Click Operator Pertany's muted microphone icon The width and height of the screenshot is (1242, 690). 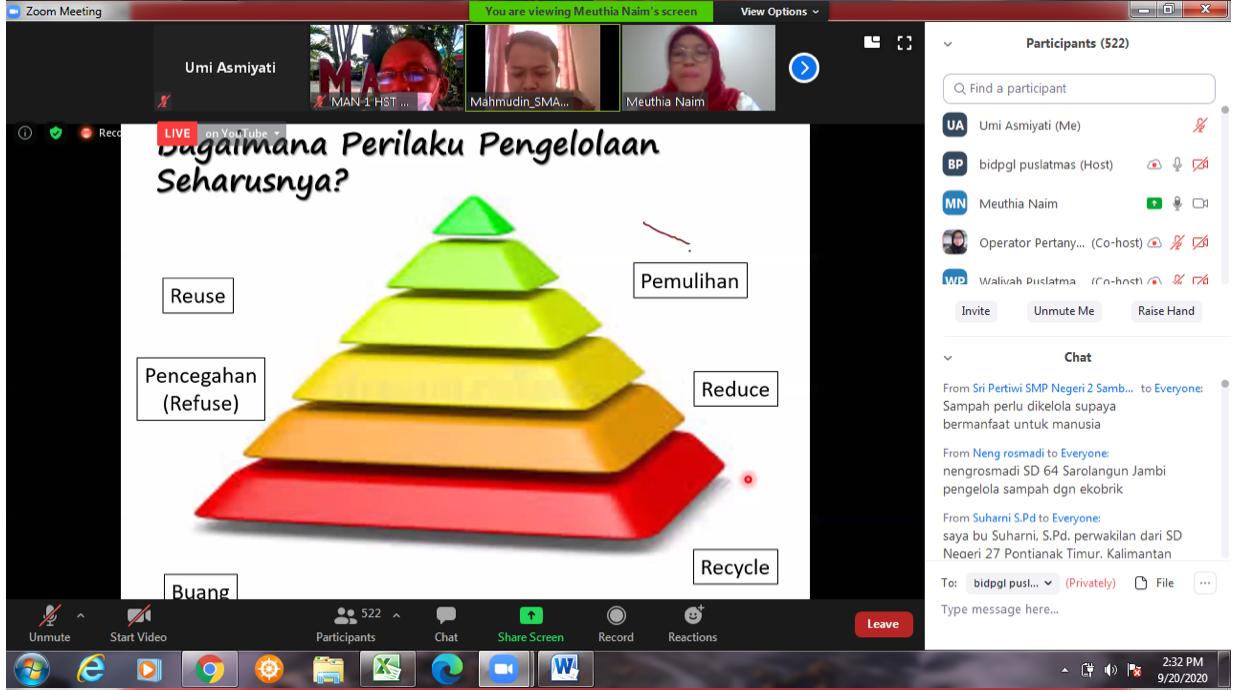coord(1178,242)
